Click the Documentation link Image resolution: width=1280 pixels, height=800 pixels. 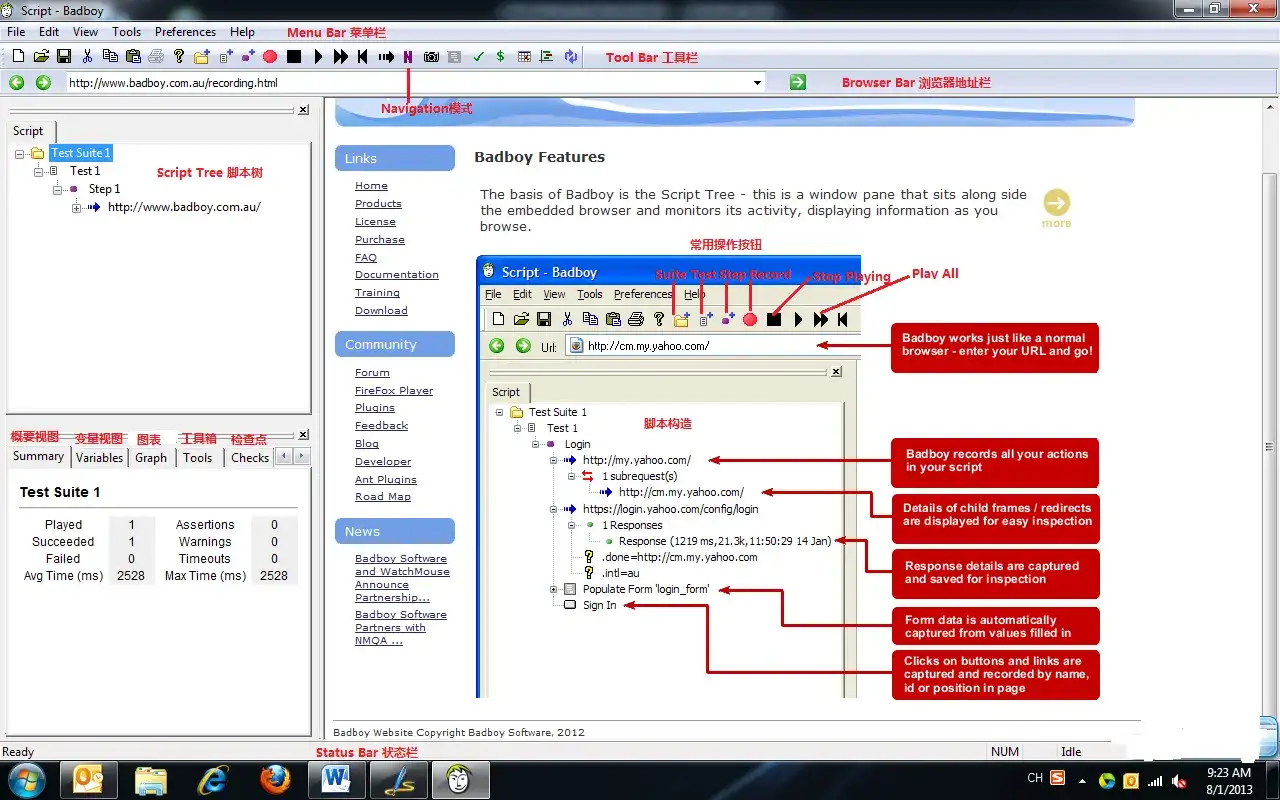point(397,275)
